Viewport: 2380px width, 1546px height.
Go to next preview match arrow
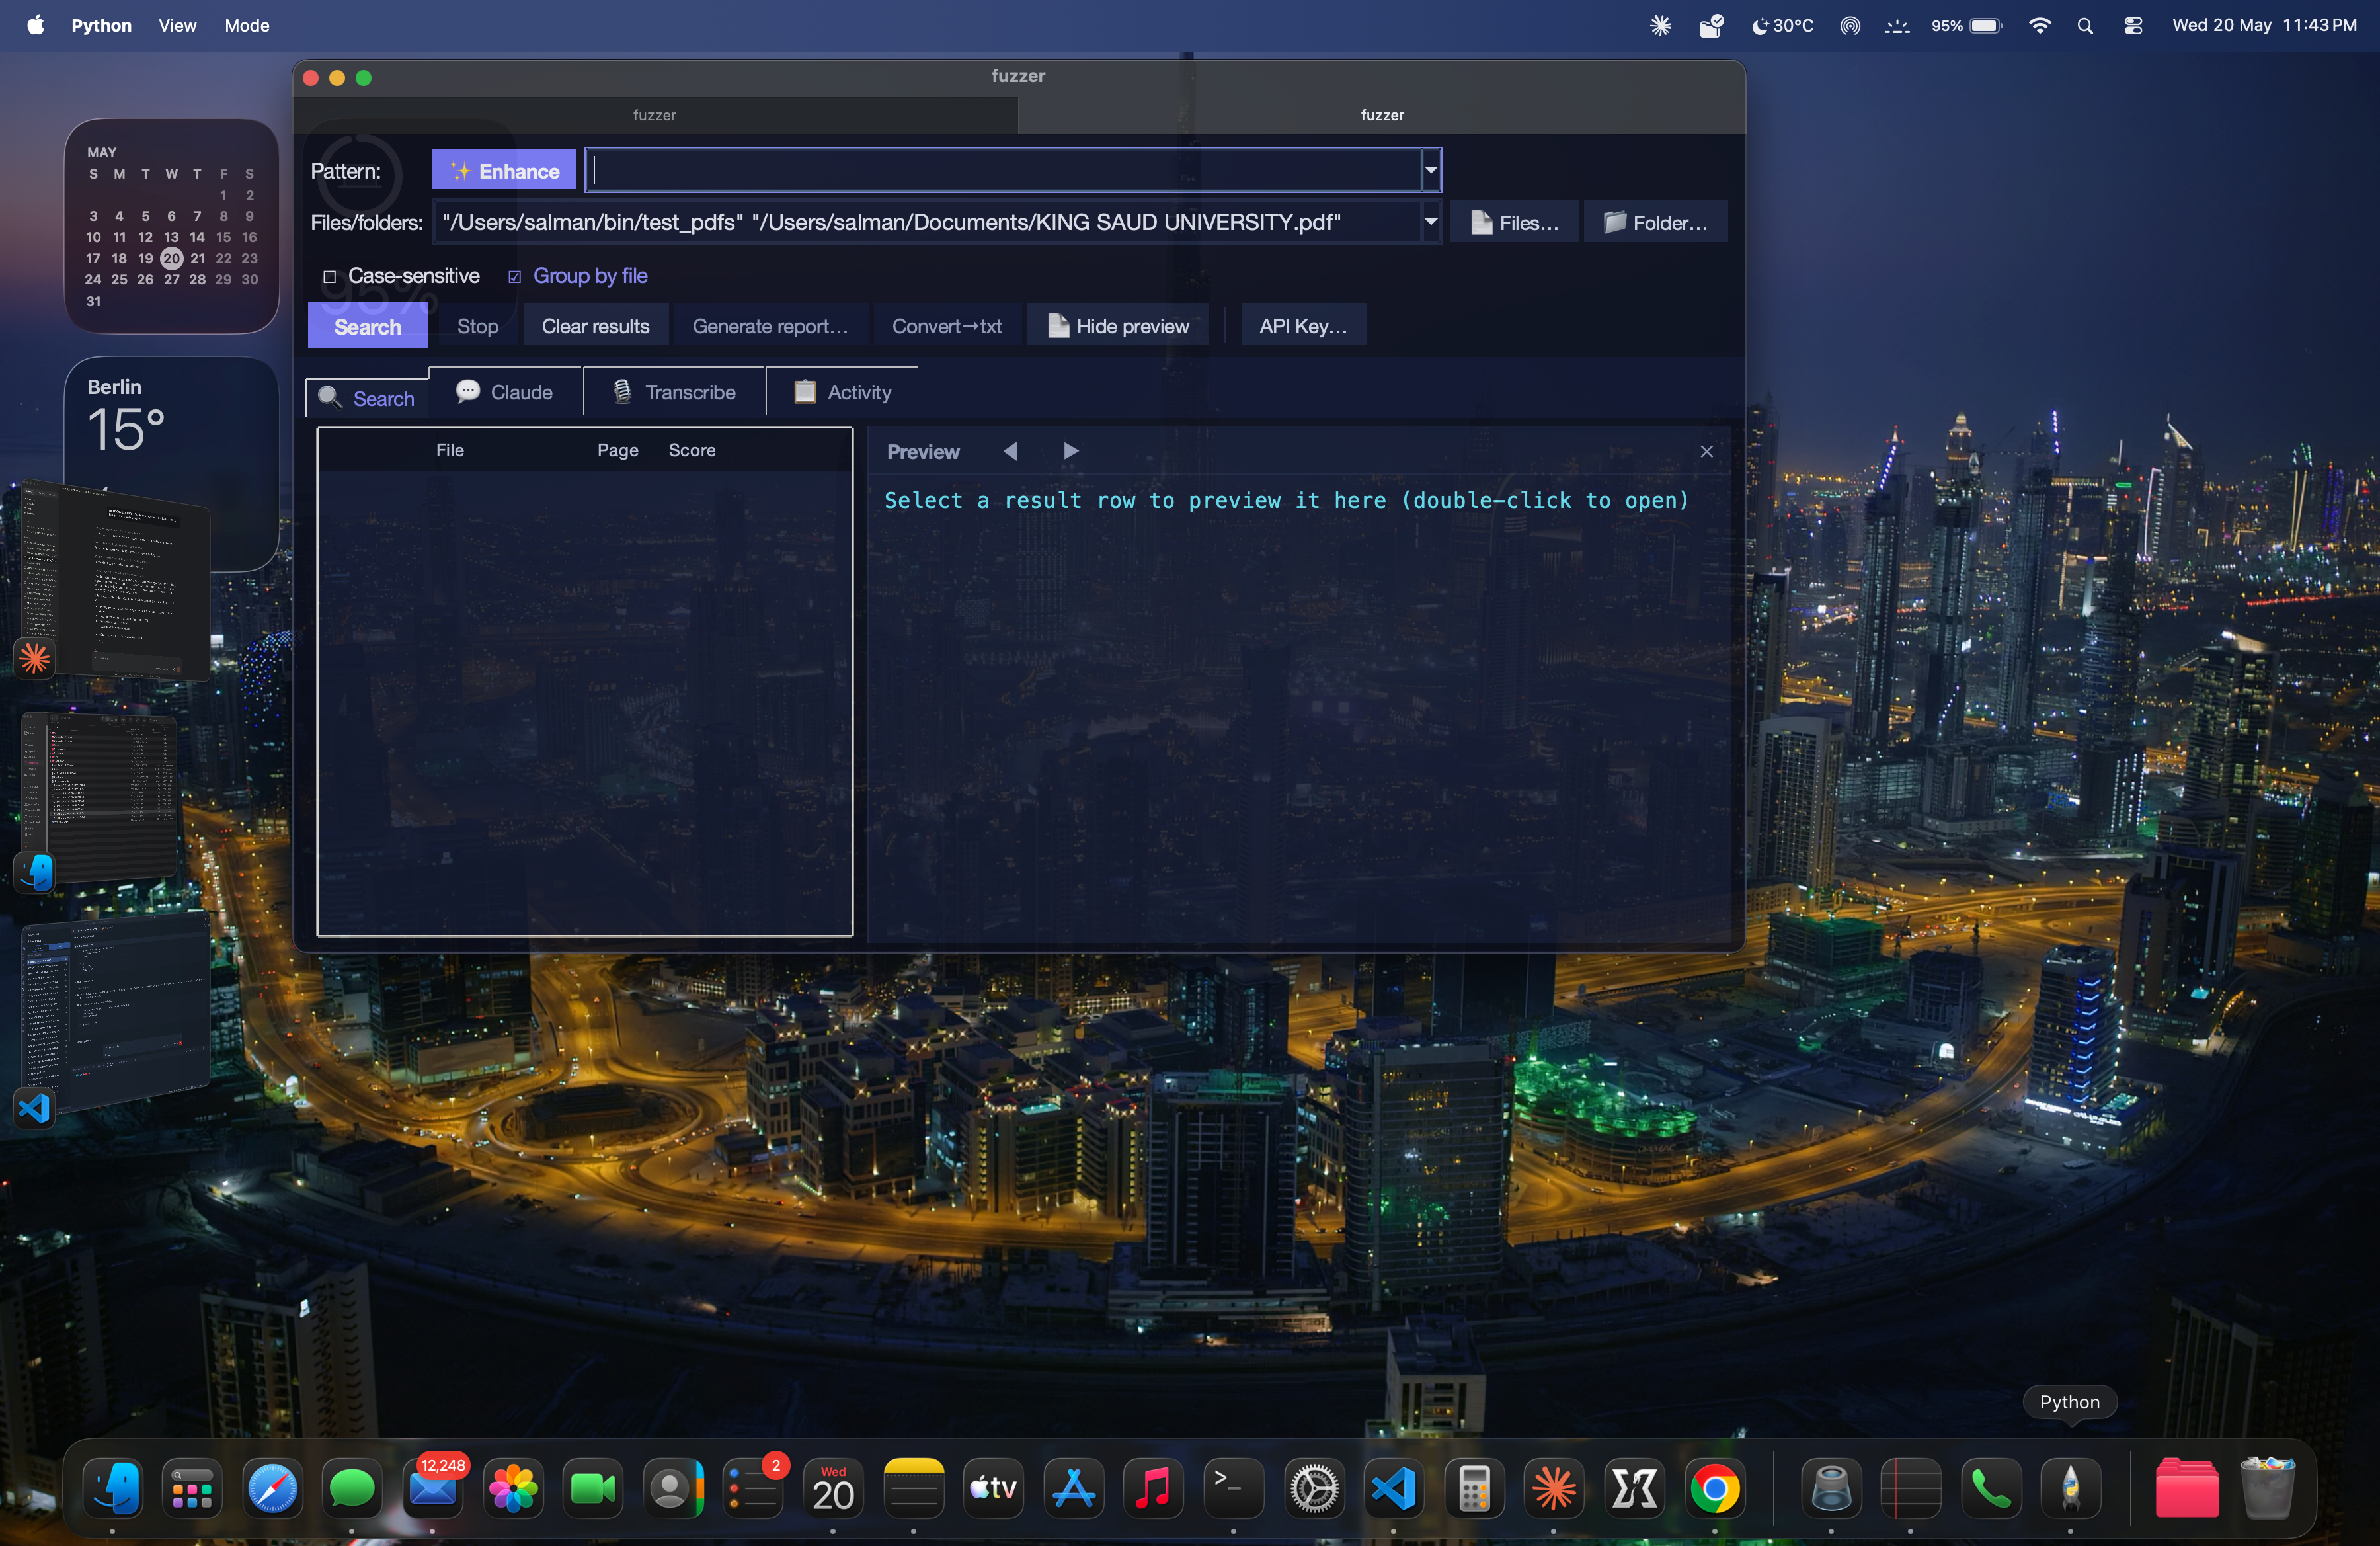click(1071, 451)
